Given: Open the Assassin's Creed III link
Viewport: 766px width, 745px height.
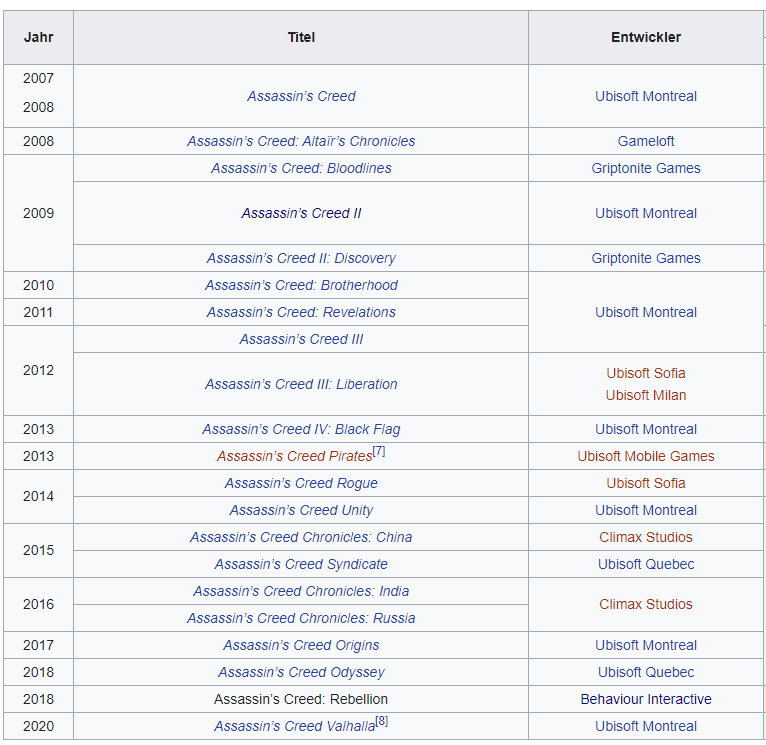Looking at the screenshot, I should pyautogui.click(x=301, y=339).
